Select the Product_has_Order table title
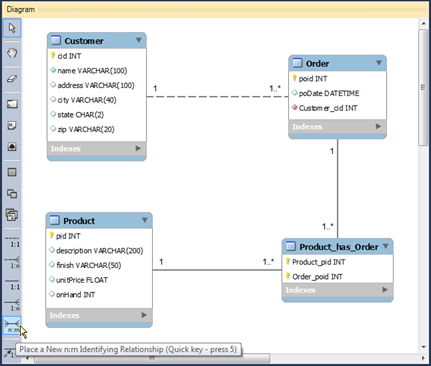Image resolution: width=431 pixels, height=366 pixels. pos(339,247)
